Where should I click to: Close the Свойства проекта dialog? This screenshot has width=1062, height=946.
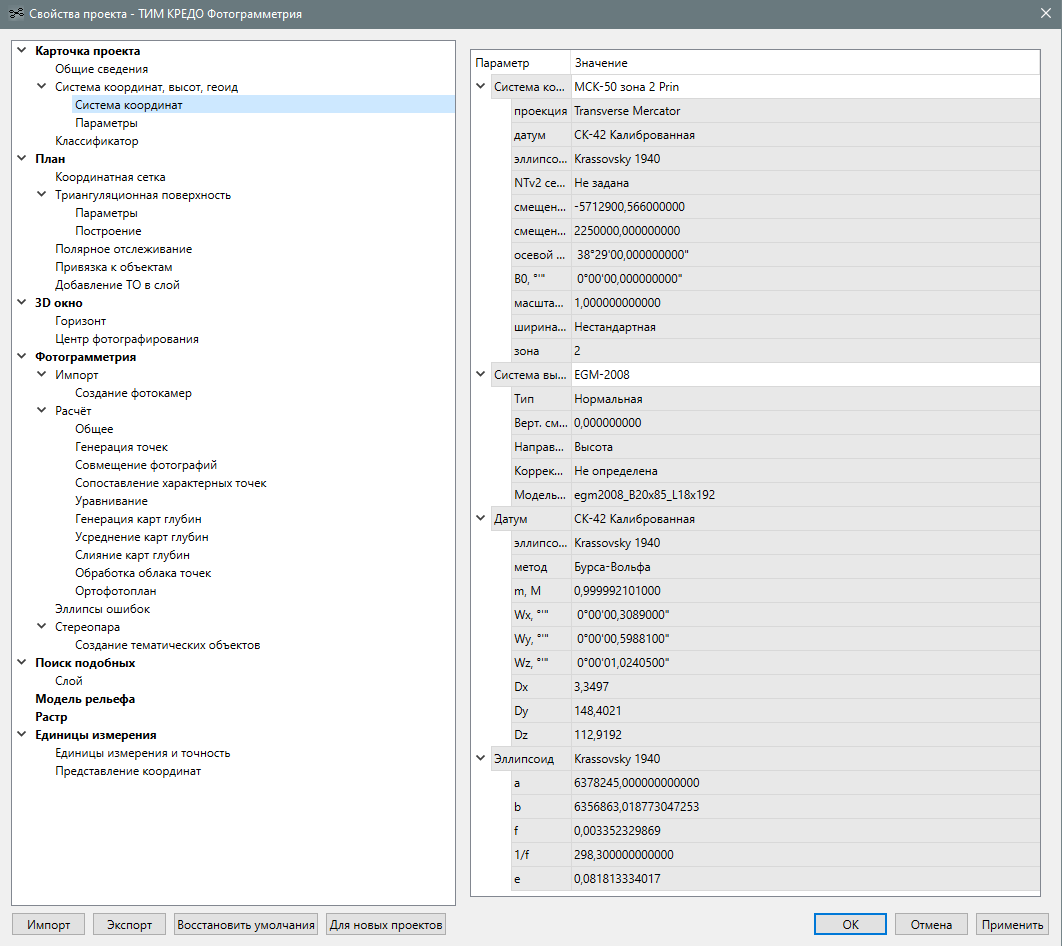(1046, 14)
